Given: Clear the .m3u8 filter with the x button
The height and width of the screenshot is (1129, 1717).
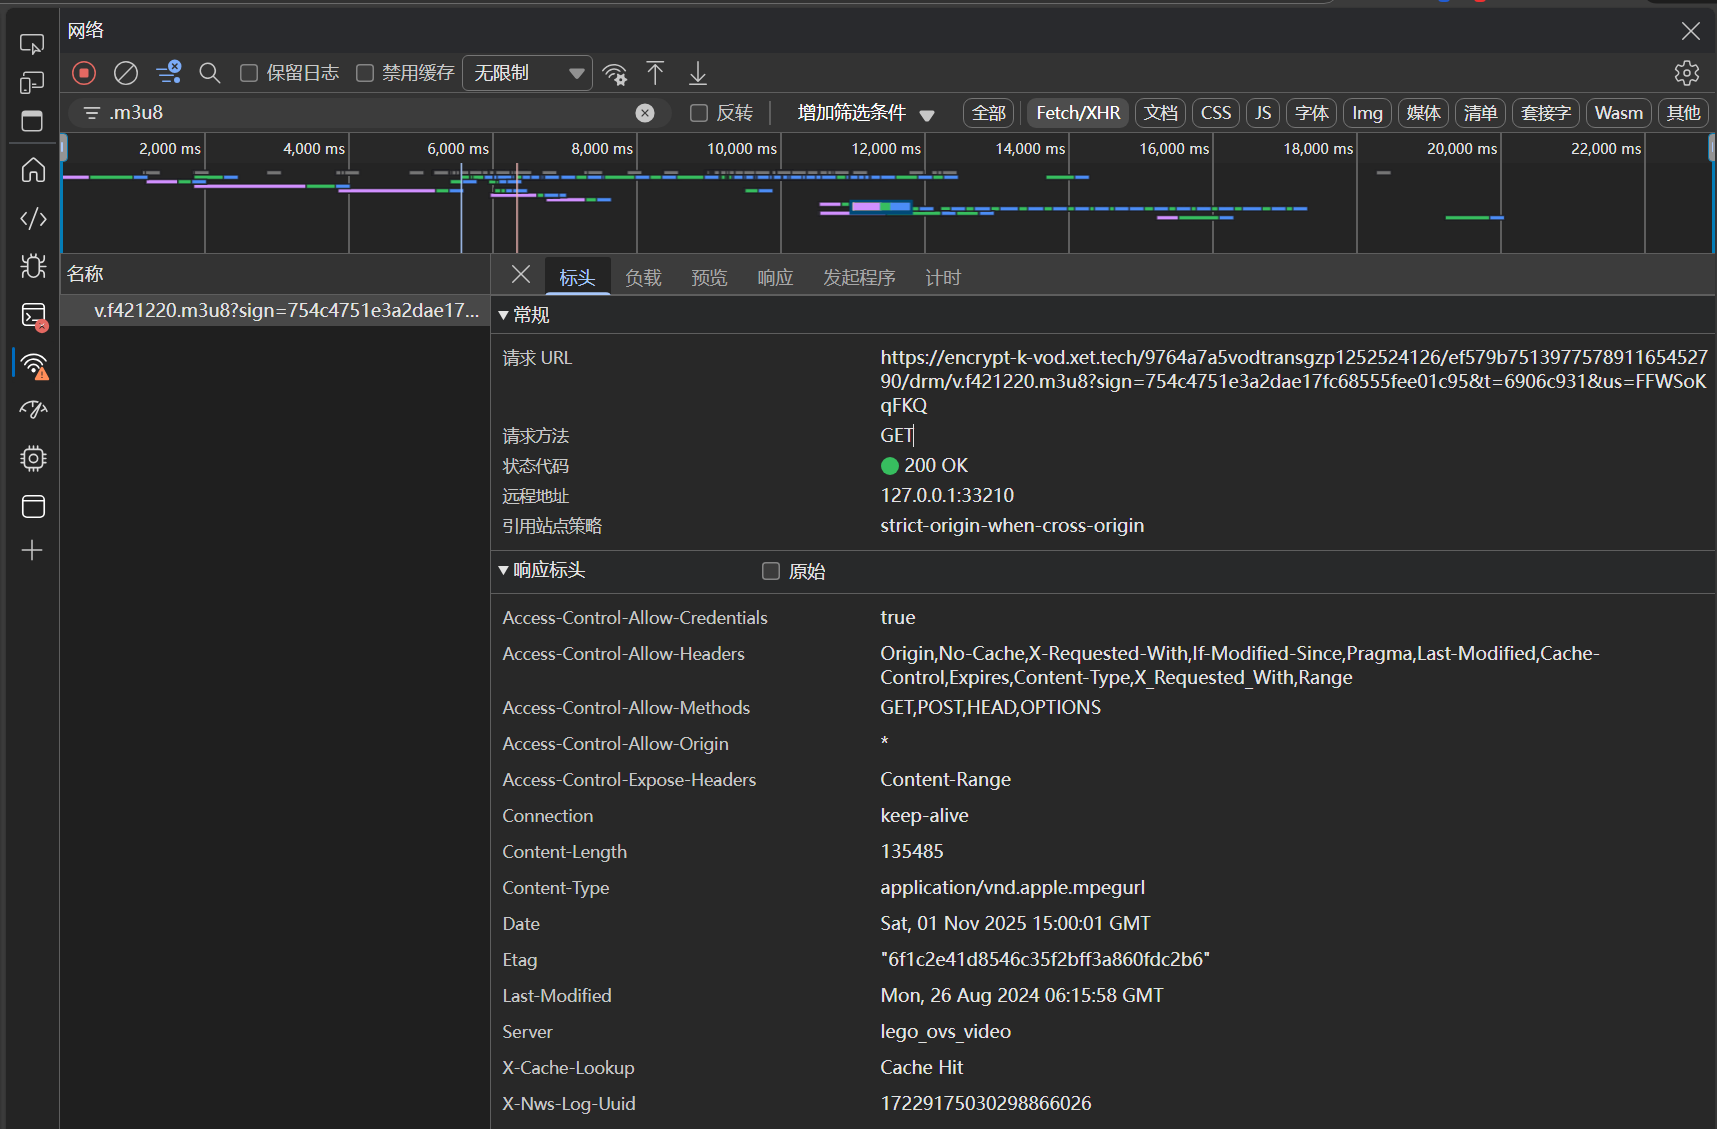Looking at the screenshot, I should pos(645,113).
